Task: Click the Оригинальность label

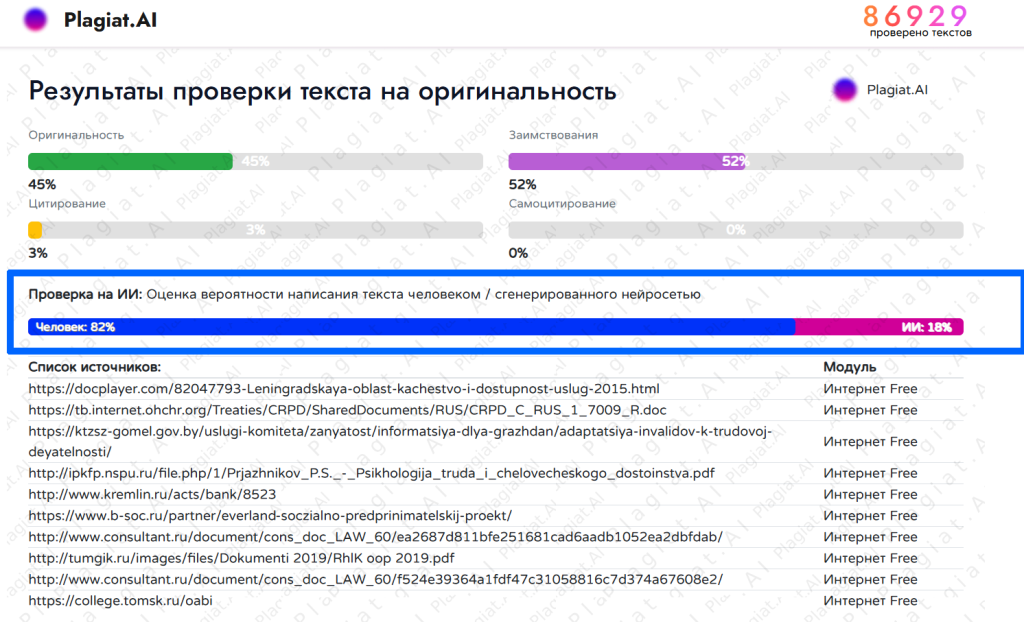Action: [x=76, y=135]
